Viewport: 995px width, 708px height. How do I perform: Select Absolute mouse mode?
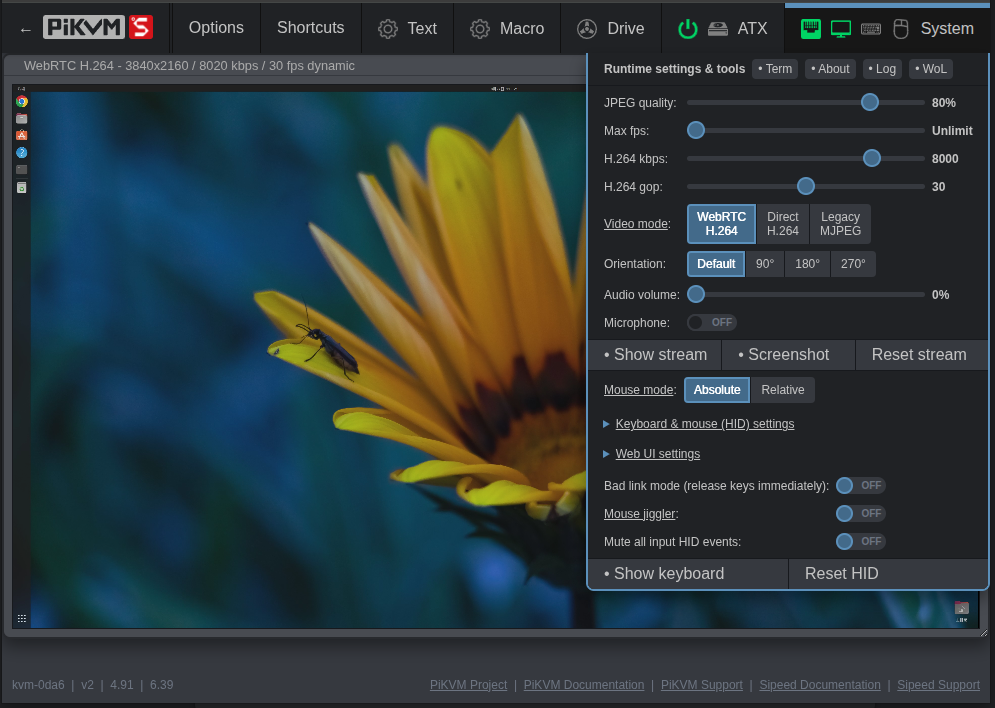tap(717, 390)
